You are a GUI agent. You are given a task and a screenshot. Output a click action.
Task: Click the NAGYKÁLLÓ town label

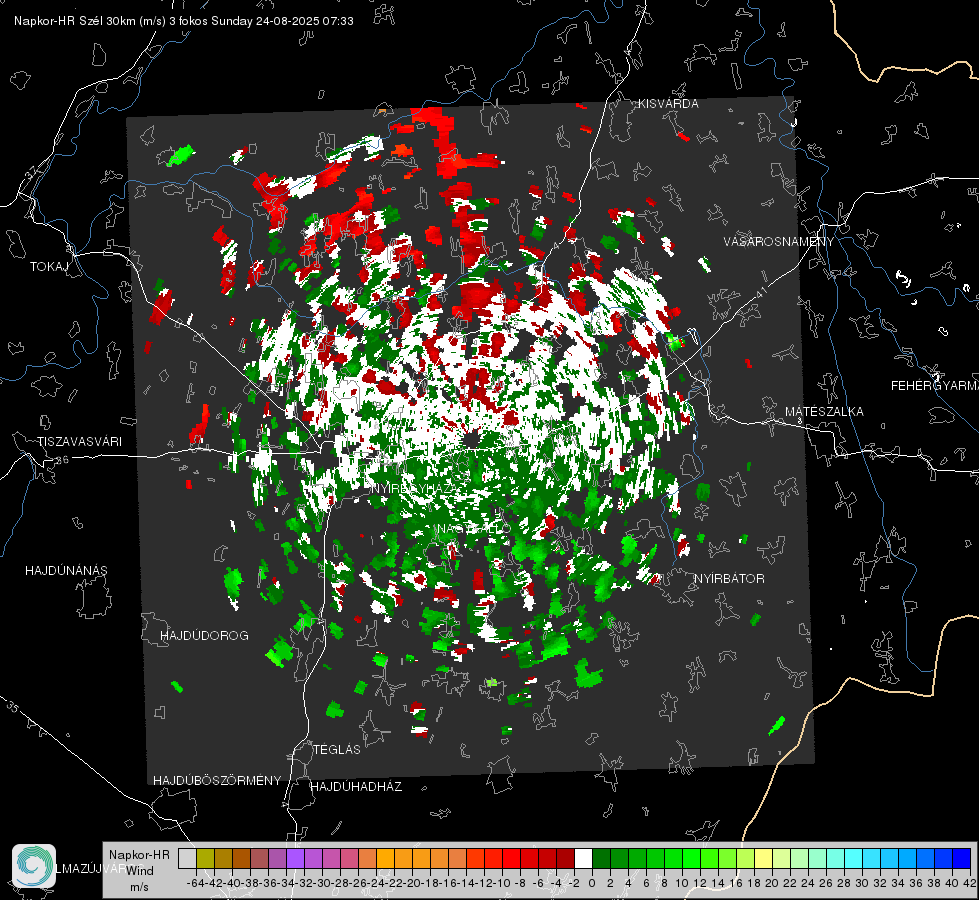474,529
